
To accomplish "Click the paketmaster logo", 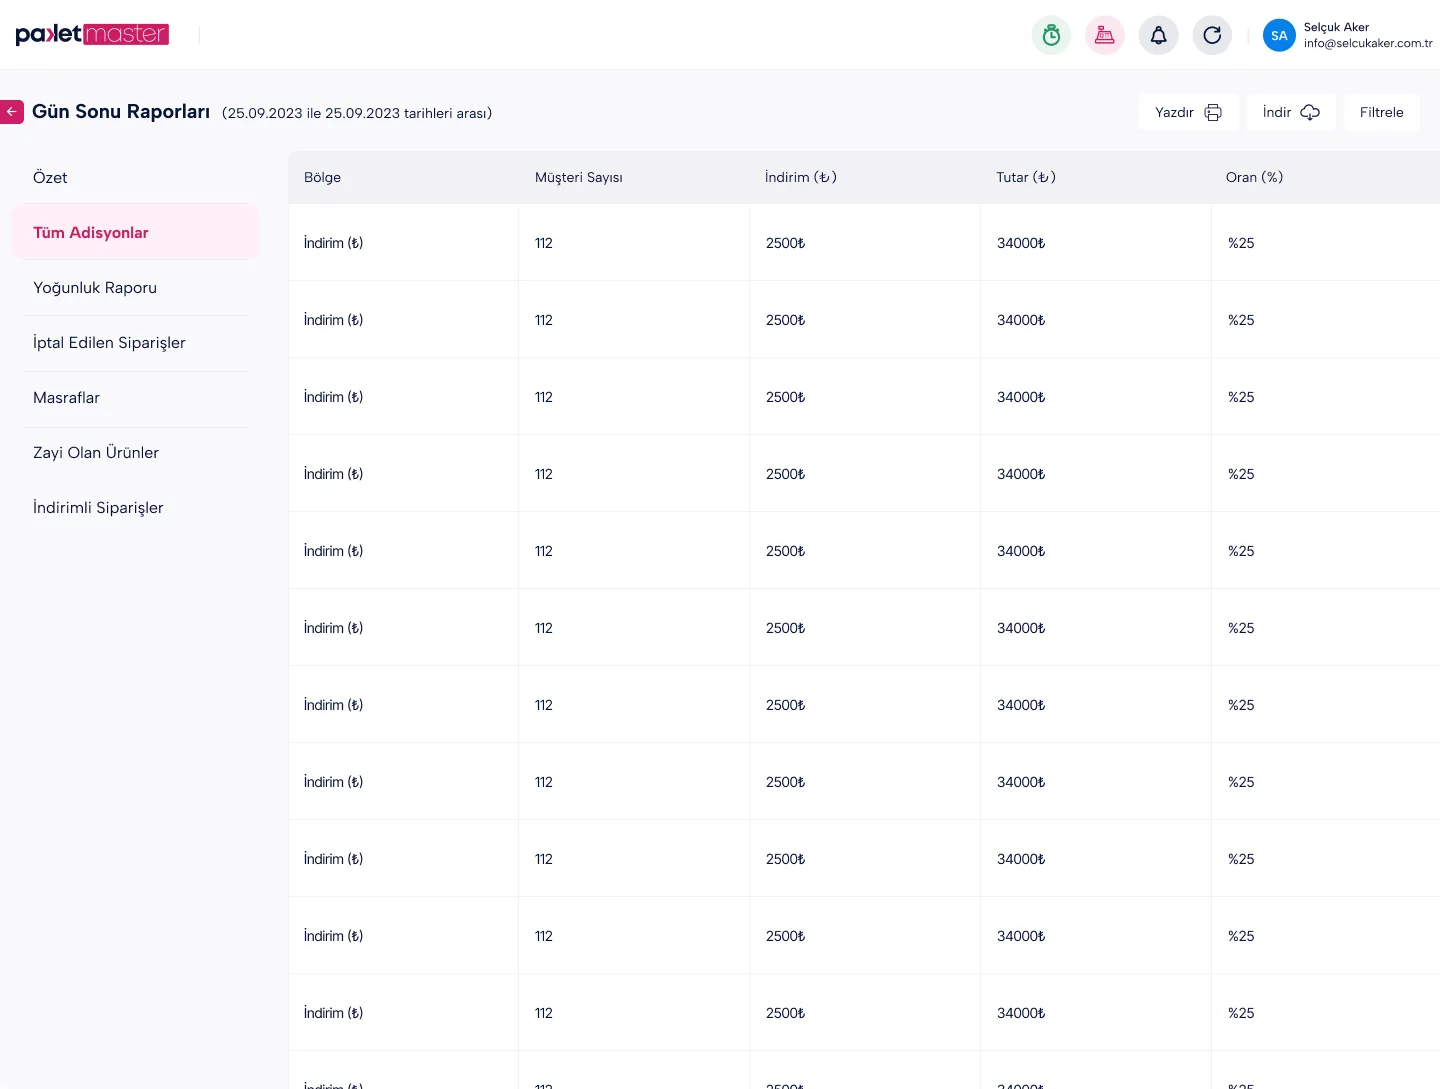I will coord(92,34).
